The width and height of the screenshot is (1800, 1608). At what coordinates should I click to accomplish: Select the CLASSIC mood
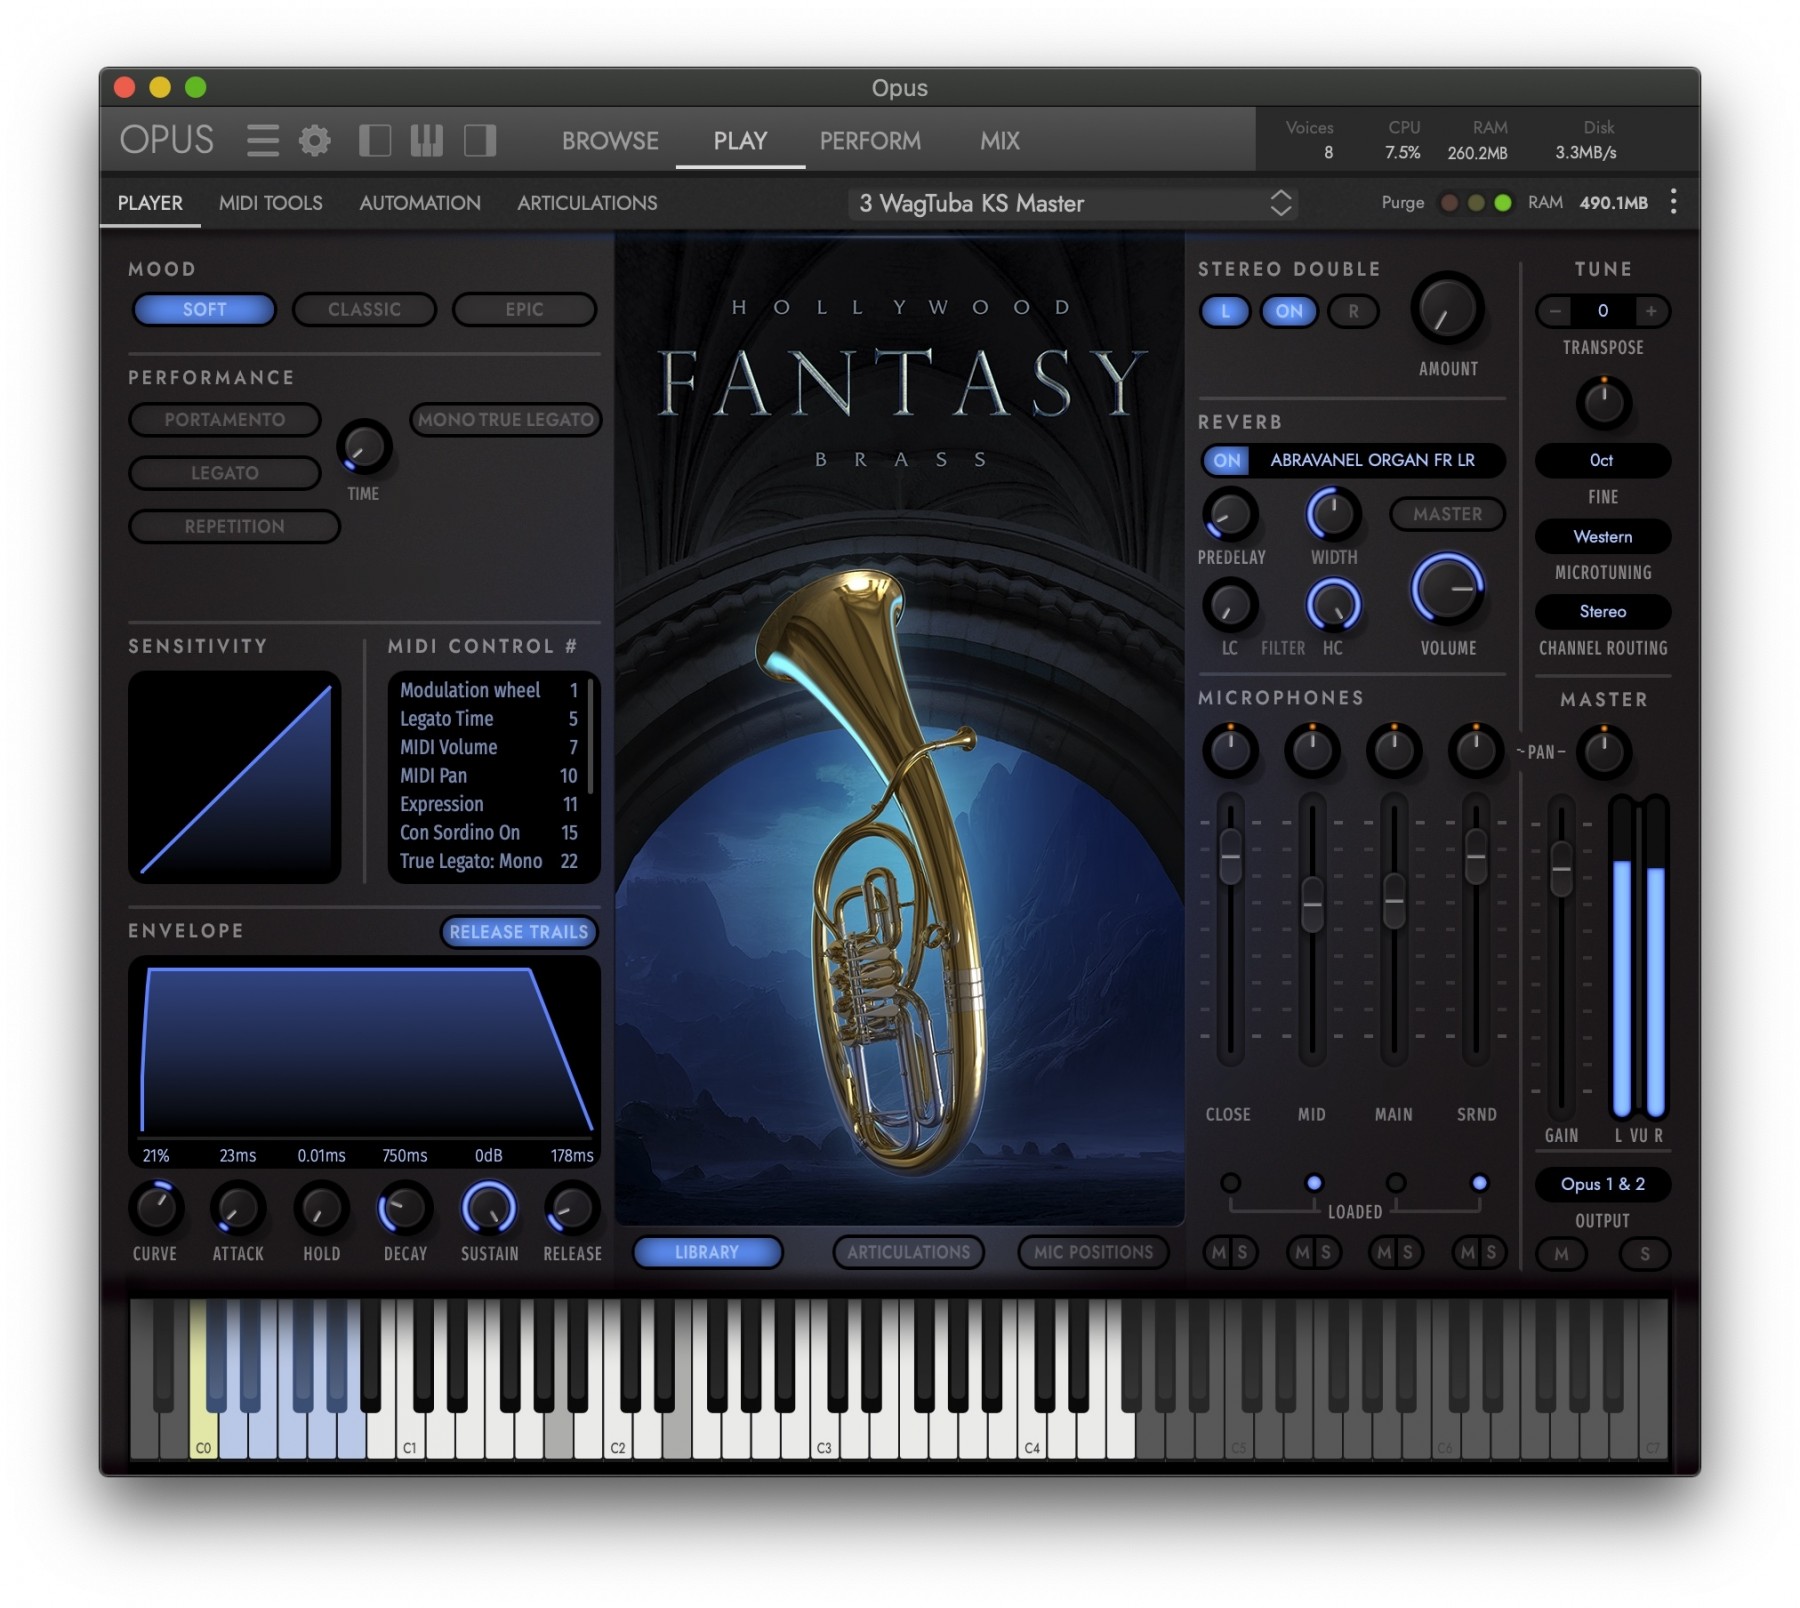pyautogui.click(x=364, y=310)
